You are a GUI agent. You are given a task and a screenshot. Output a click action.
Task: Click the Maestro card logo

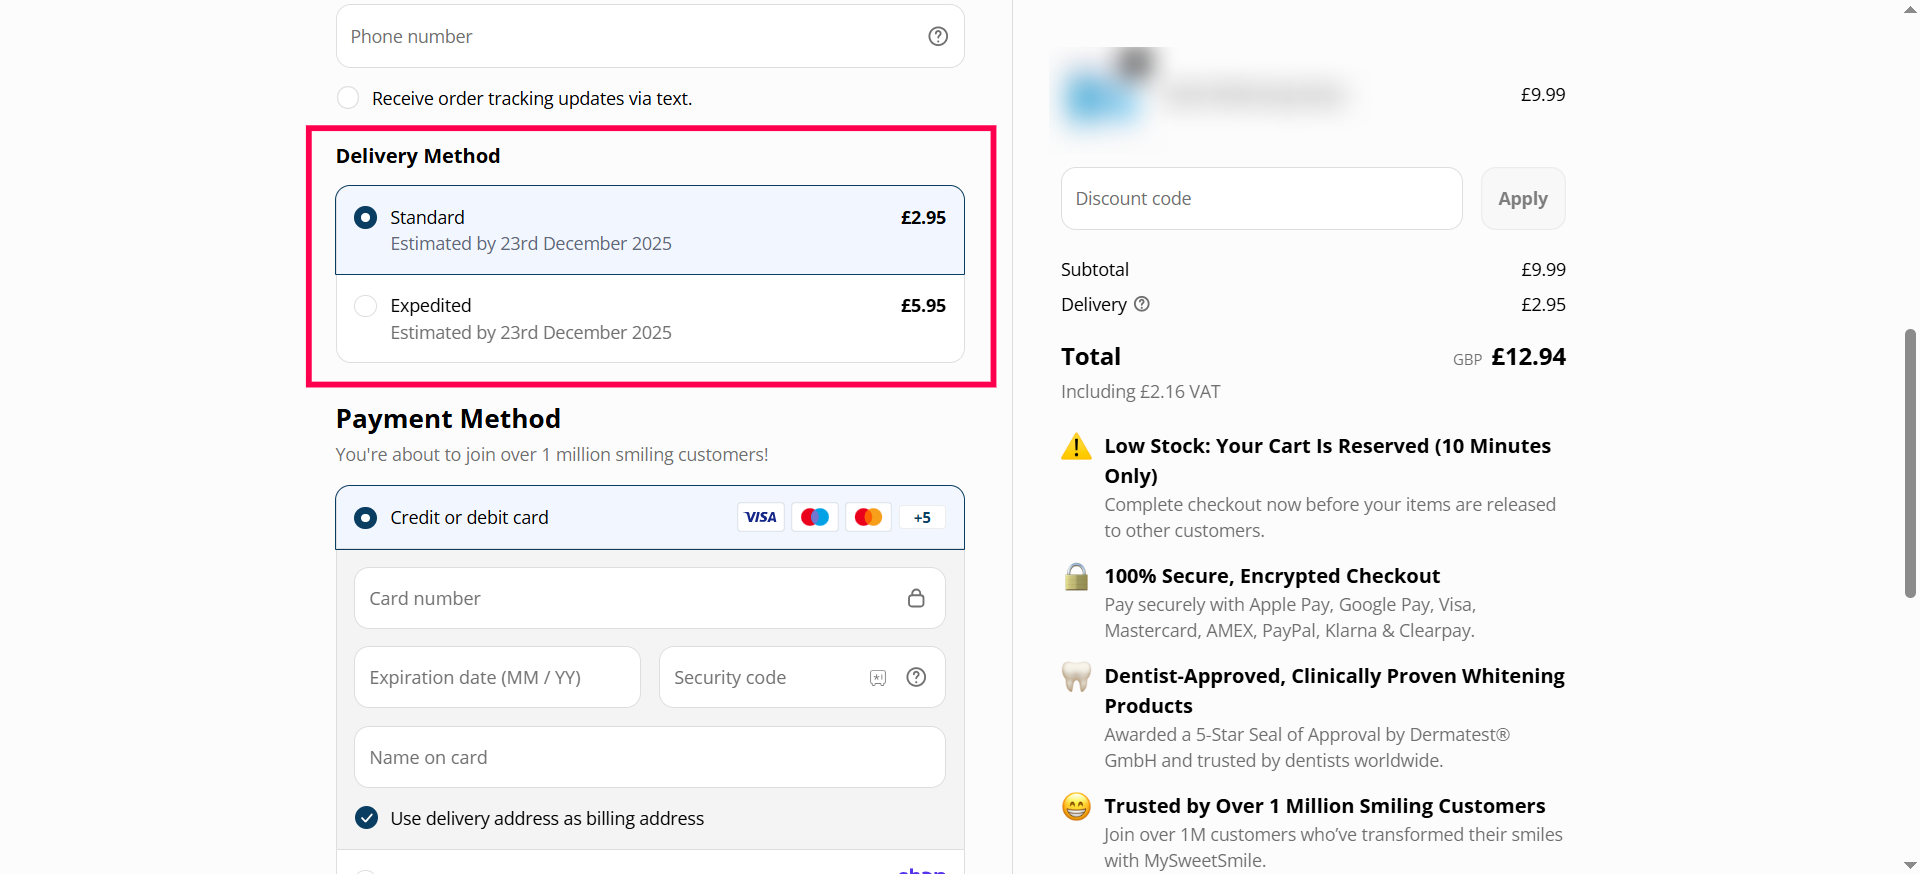pyautogui.click(x=814, y=517)
